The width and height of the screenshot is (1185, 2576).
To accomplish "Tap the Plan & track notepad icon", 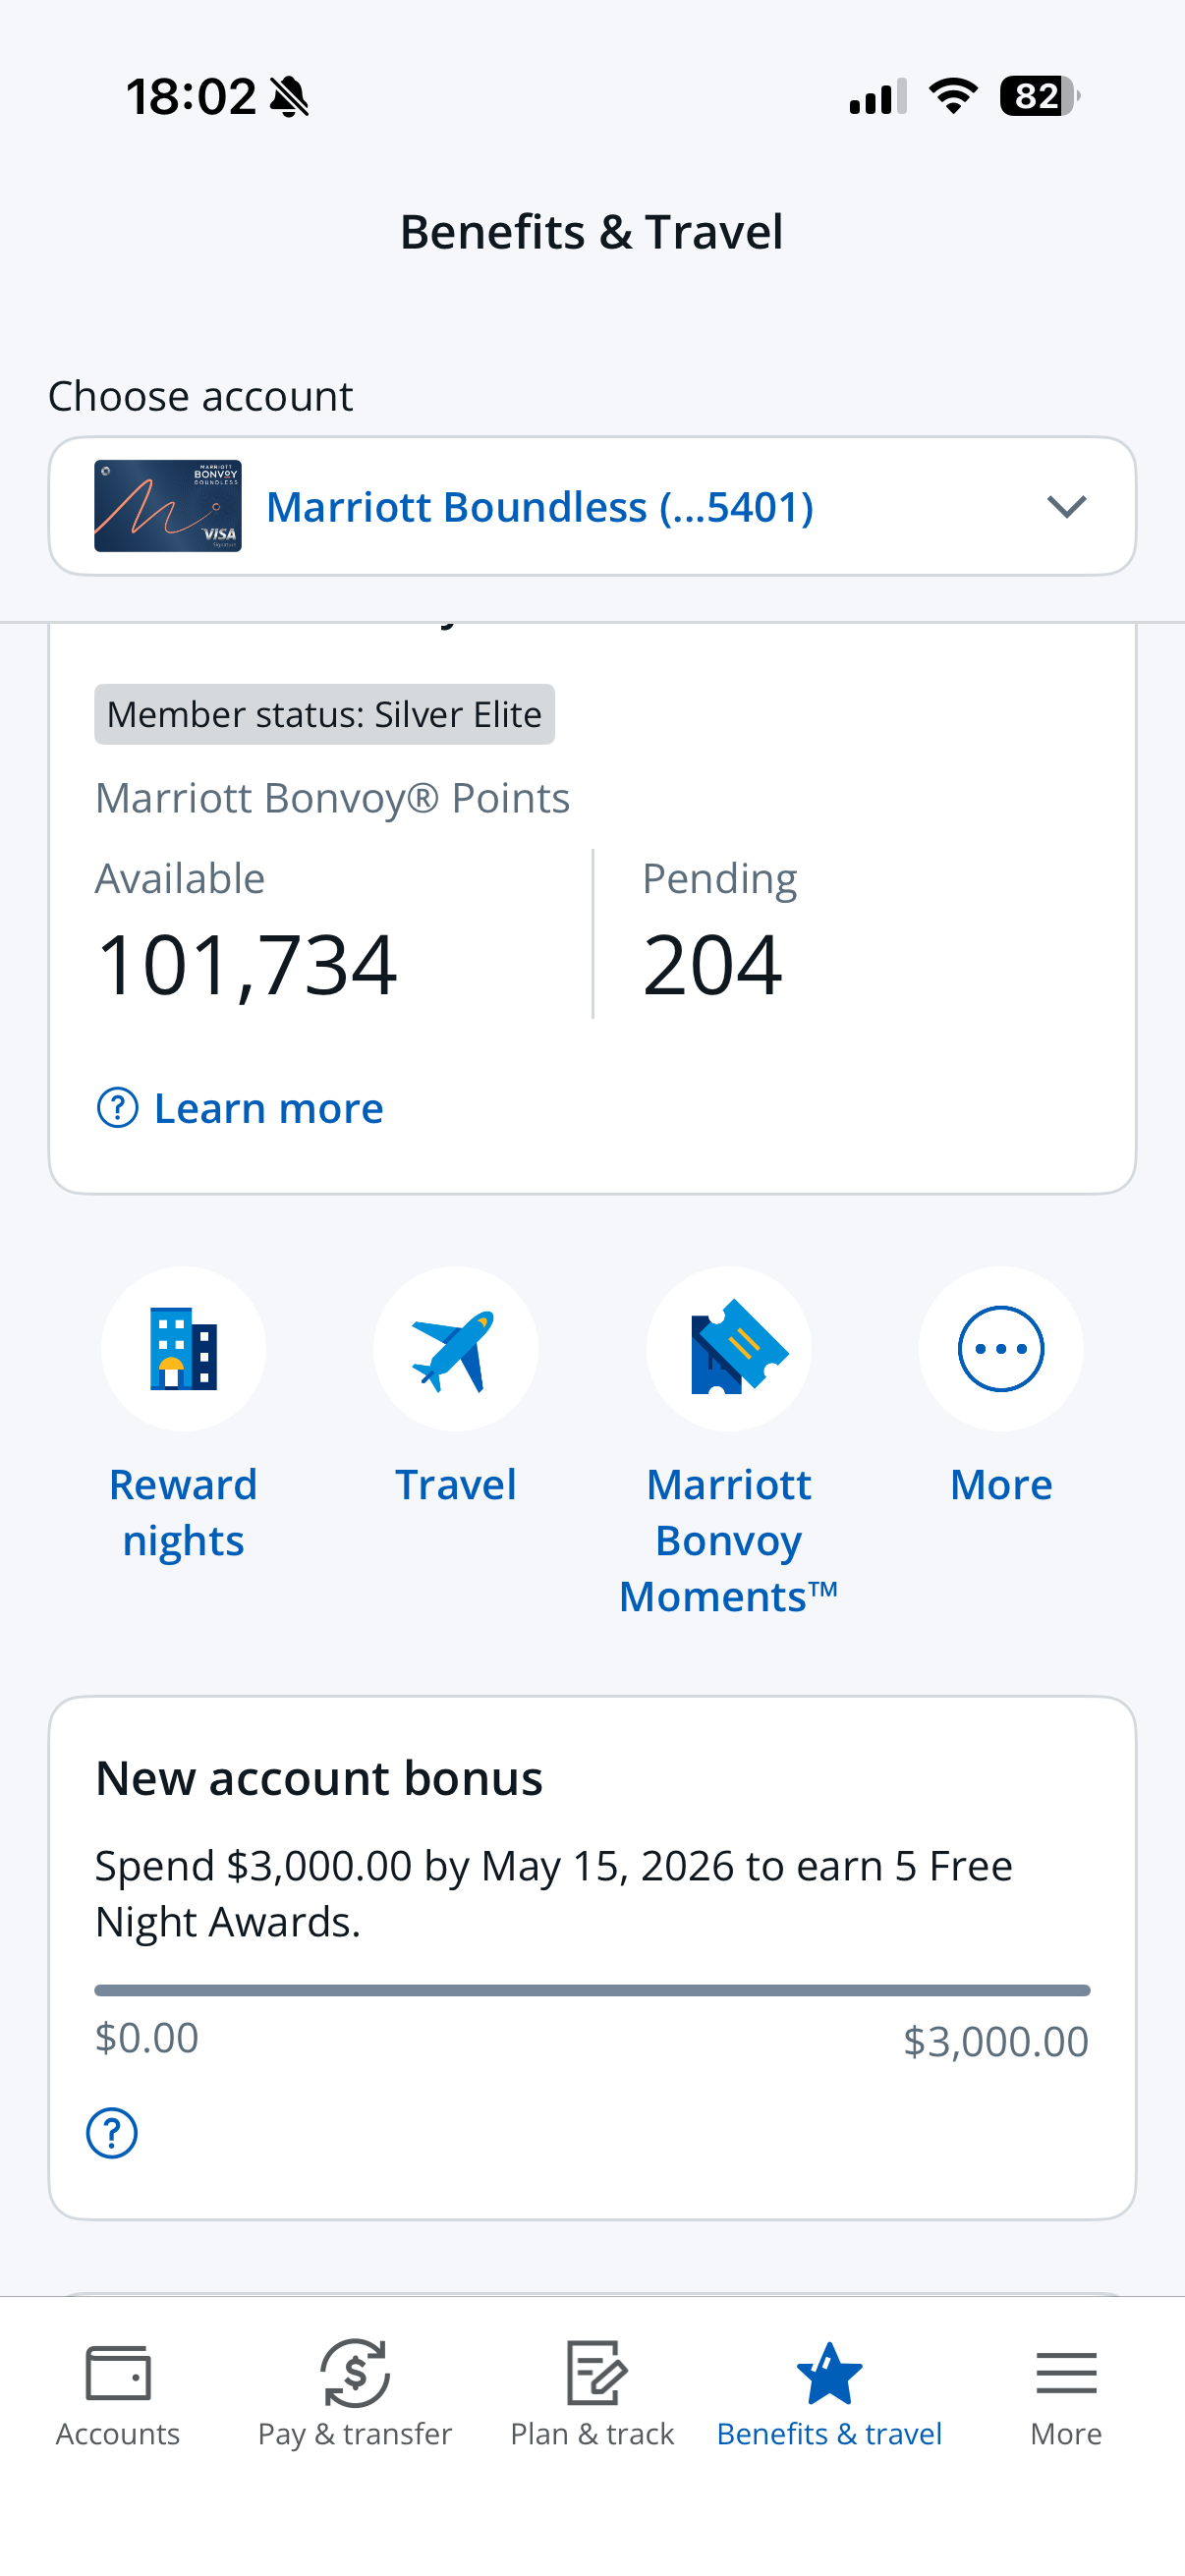I will [595, 2372].
